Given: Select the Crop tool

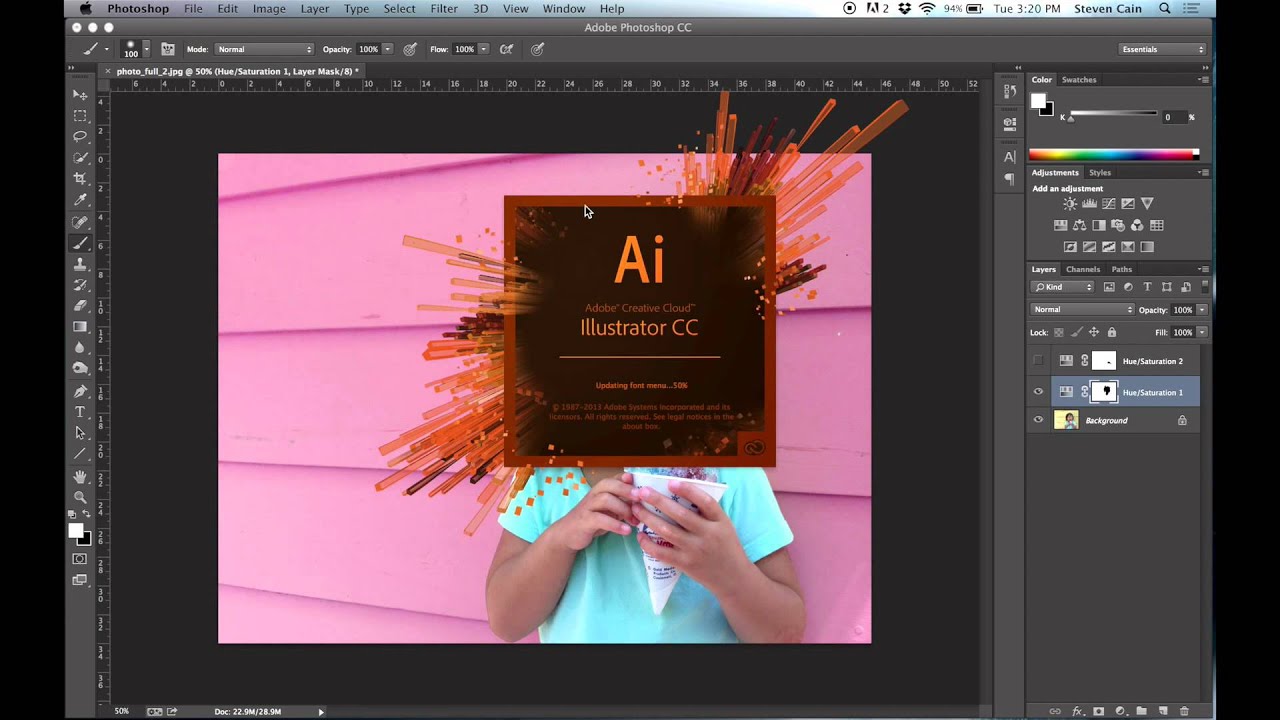Looking at the screenshot, I should (x=80, y=178).
